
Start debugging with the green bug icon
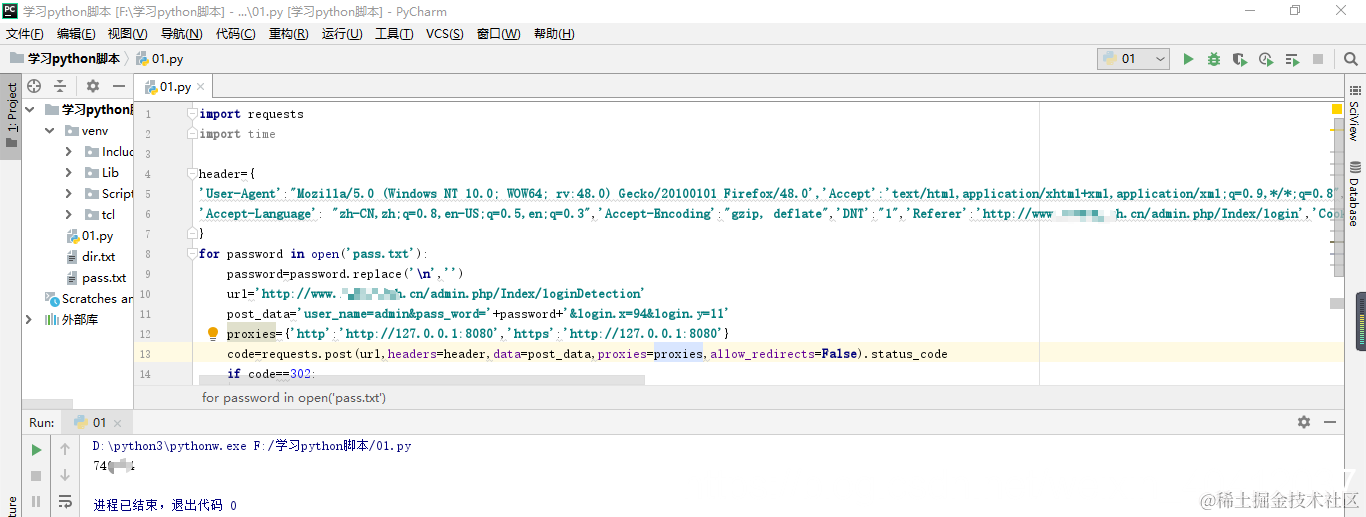(1214, 59)
